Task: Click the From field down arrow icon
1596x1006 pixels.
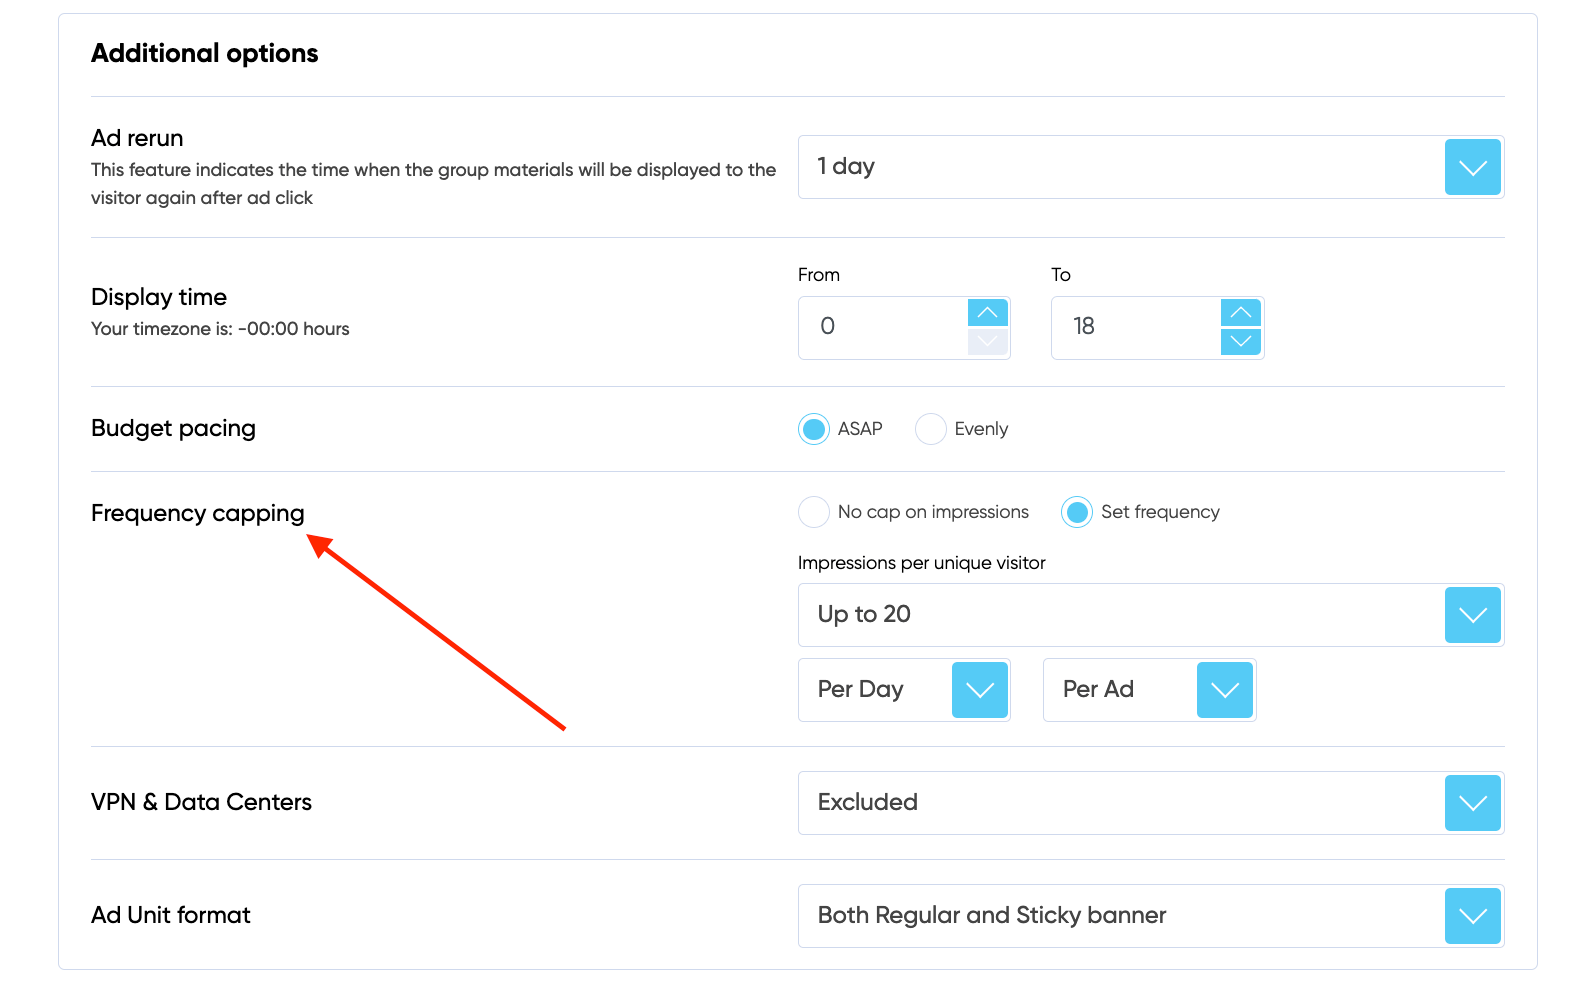Action: click(x=987, y=341)
